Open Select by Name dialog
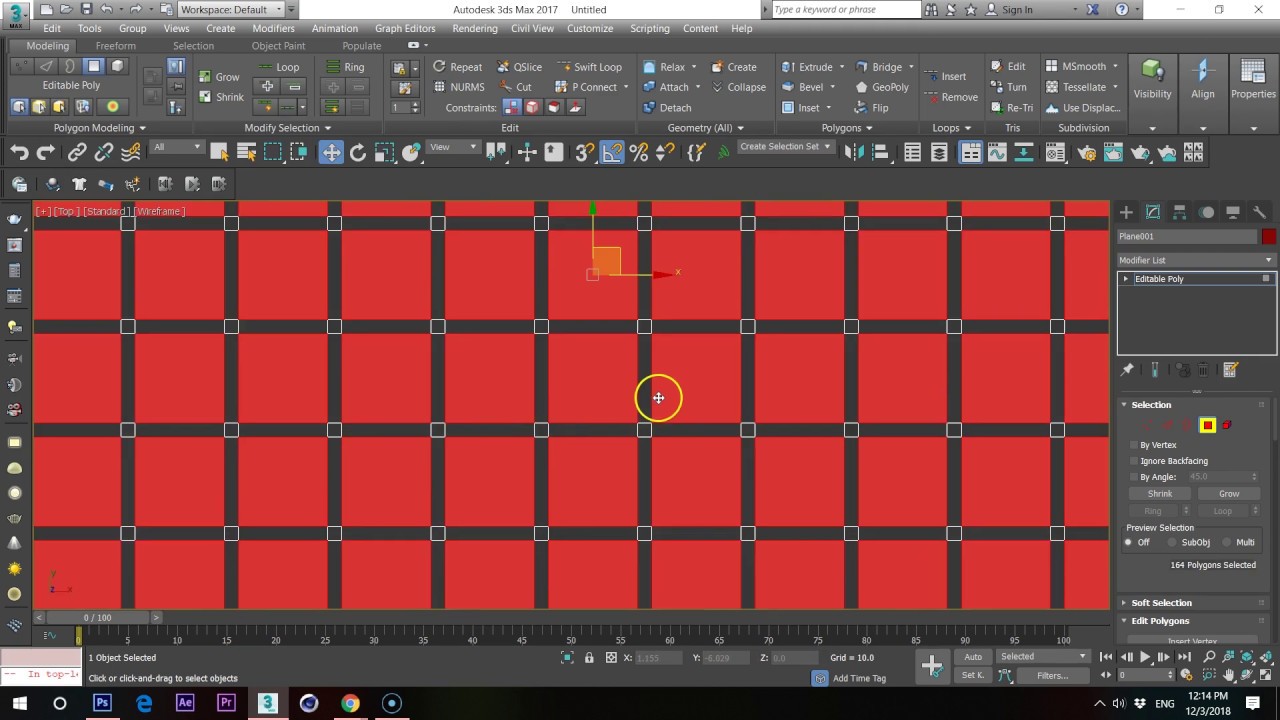This screenshot has height=720, width=1280. (246, 152)
